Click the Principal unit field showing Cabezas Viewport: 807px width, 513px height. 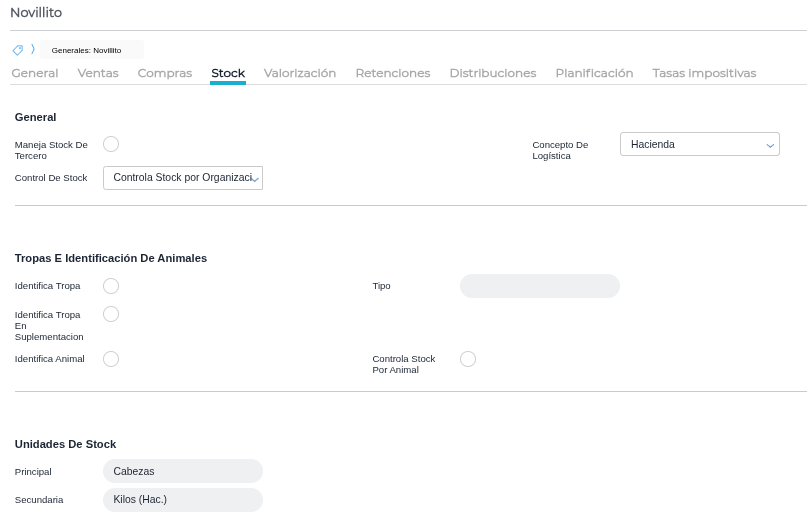(183, 471)
